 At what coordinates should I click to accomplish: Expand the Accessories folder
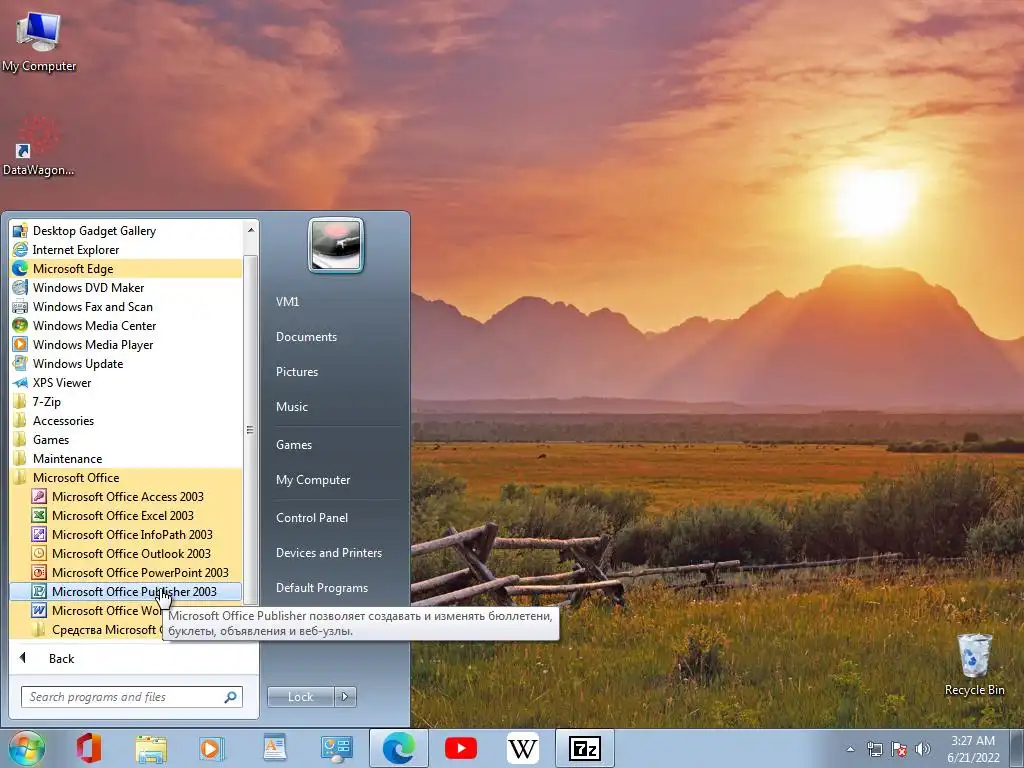[x=126, y=420]
